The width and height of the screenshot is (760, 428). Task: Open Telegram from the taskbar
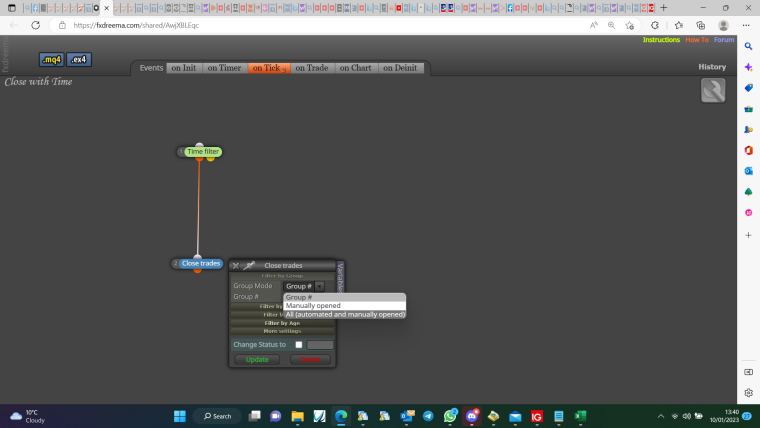(x=428, y=416)
